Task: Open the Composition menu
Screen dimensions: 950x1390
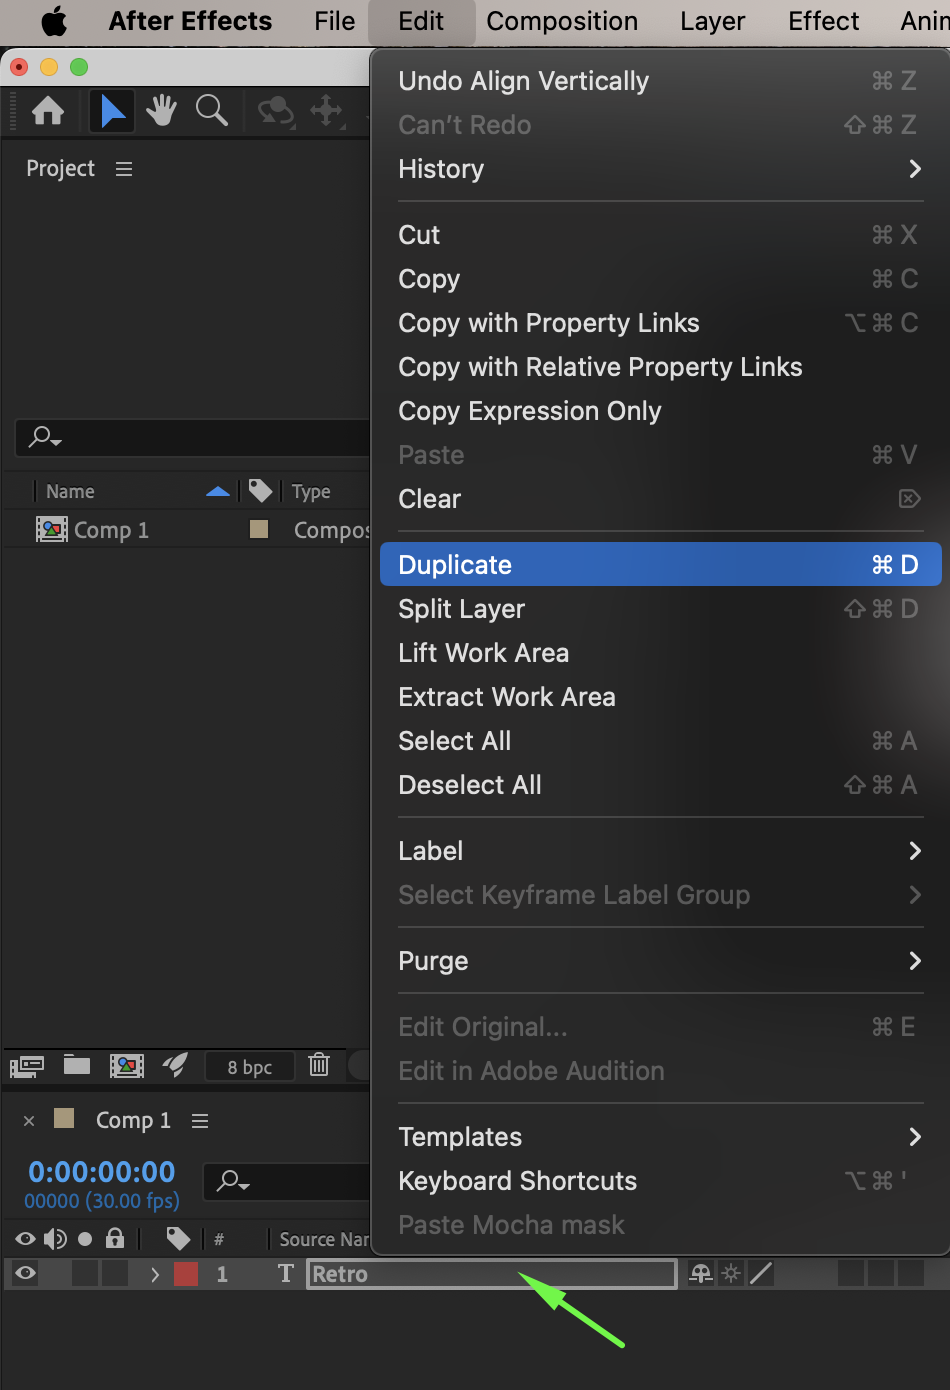Action: 562,21
